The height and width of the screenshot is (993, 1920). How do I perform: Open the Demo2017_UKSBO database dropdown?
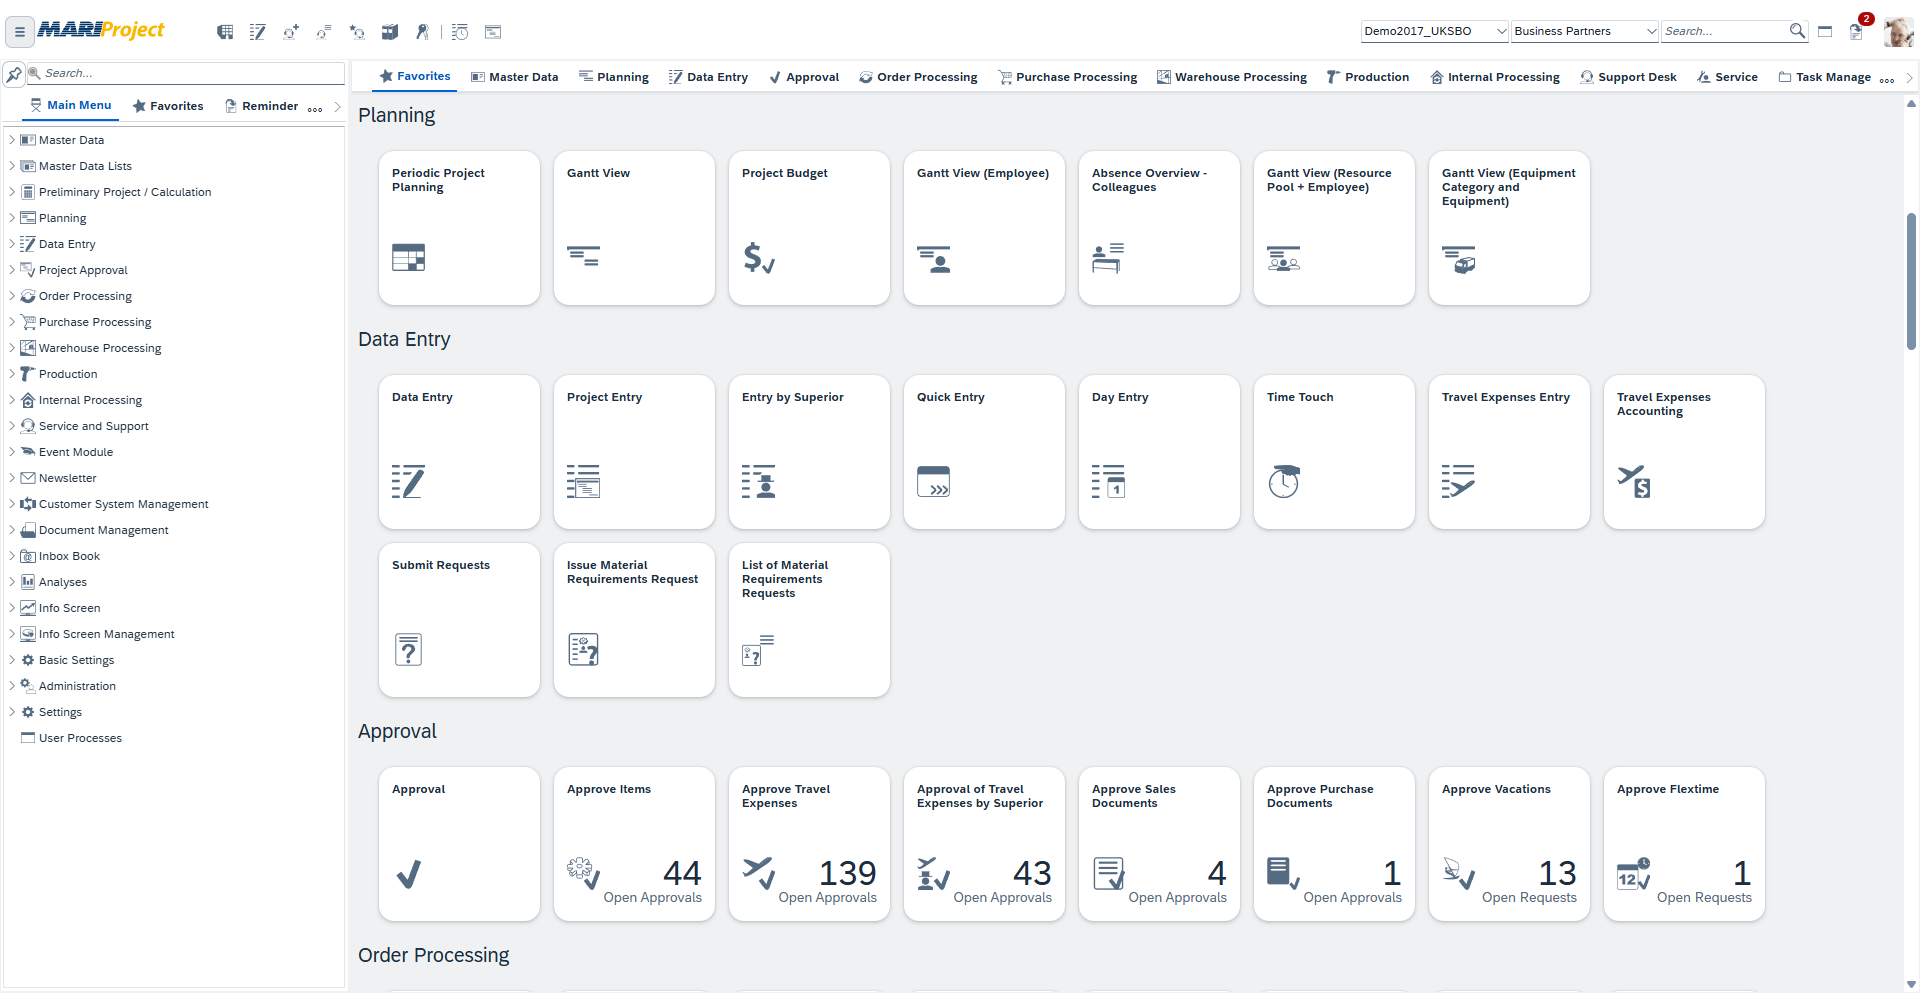coord(1433,31)
